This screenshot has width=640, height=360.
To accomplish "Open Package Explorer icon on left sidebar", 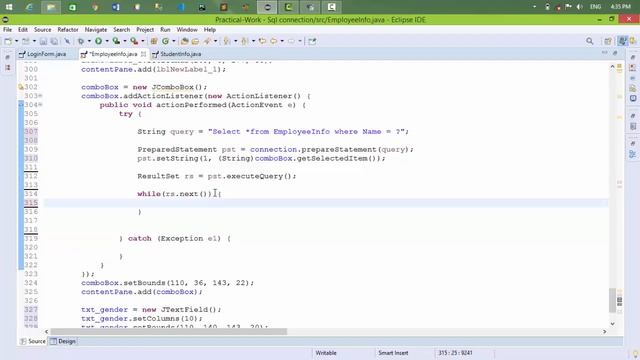I will [x=8, y=67].
